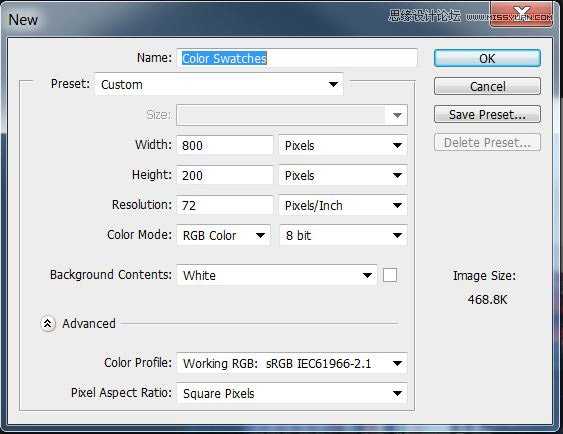Screen dimensions: 563x434
Task: Open the Pixels/Inch resolution units dropdown
Action: (343, 205)
